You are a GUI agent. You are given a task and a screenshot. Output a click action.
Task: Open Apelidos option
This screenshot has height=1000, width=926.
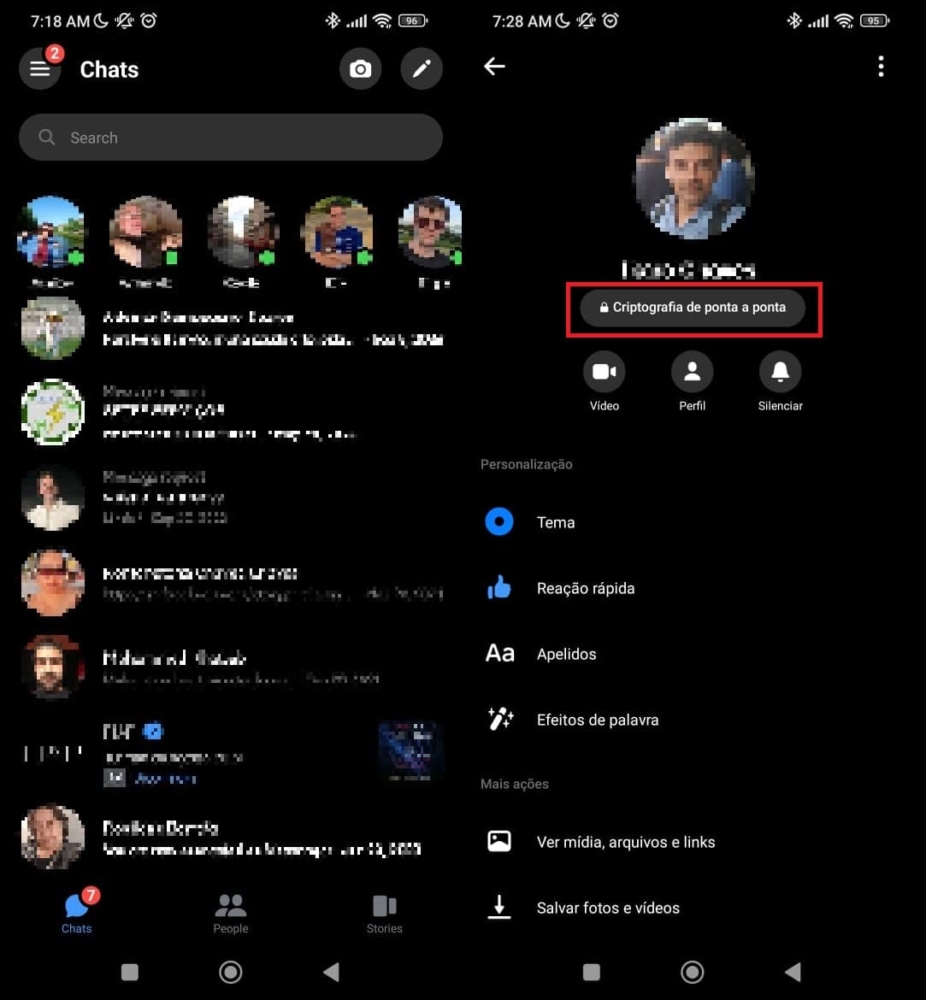(694, 654)
